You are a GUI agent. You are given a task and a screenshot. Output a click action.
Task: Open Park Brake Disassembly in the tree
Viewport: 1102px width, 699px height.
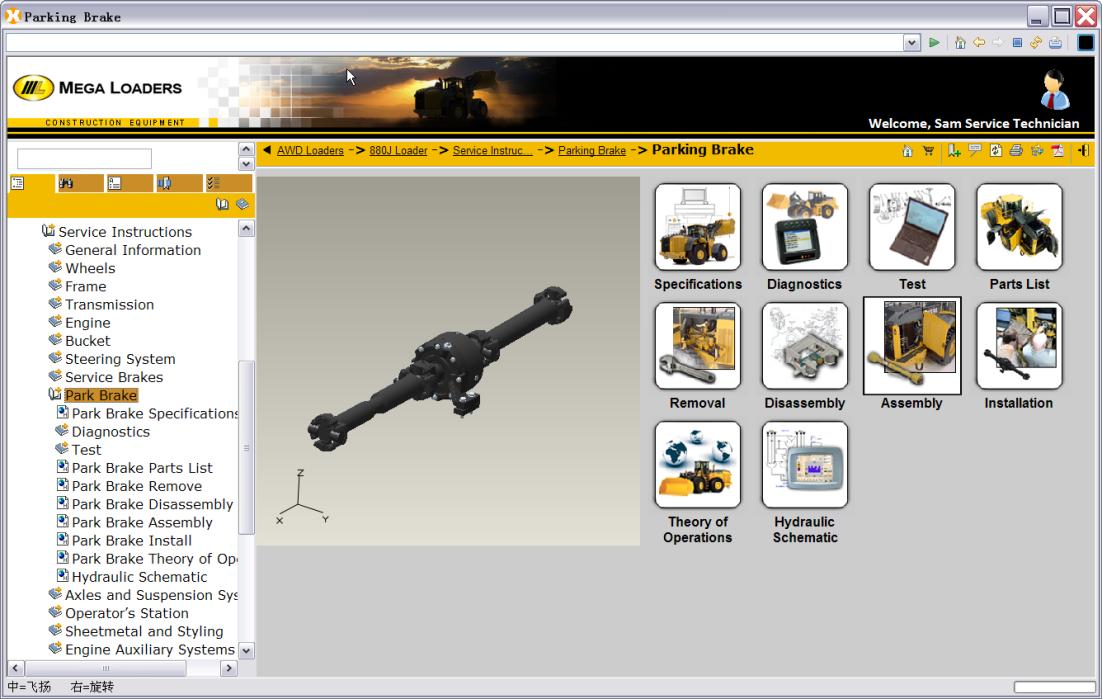click(x=153, y=504)
